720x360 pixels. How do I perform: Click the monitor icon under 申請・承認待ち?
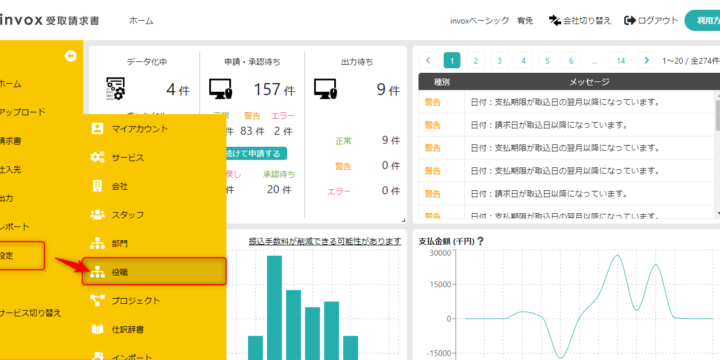pyautogui.click(x=221, y=89)
